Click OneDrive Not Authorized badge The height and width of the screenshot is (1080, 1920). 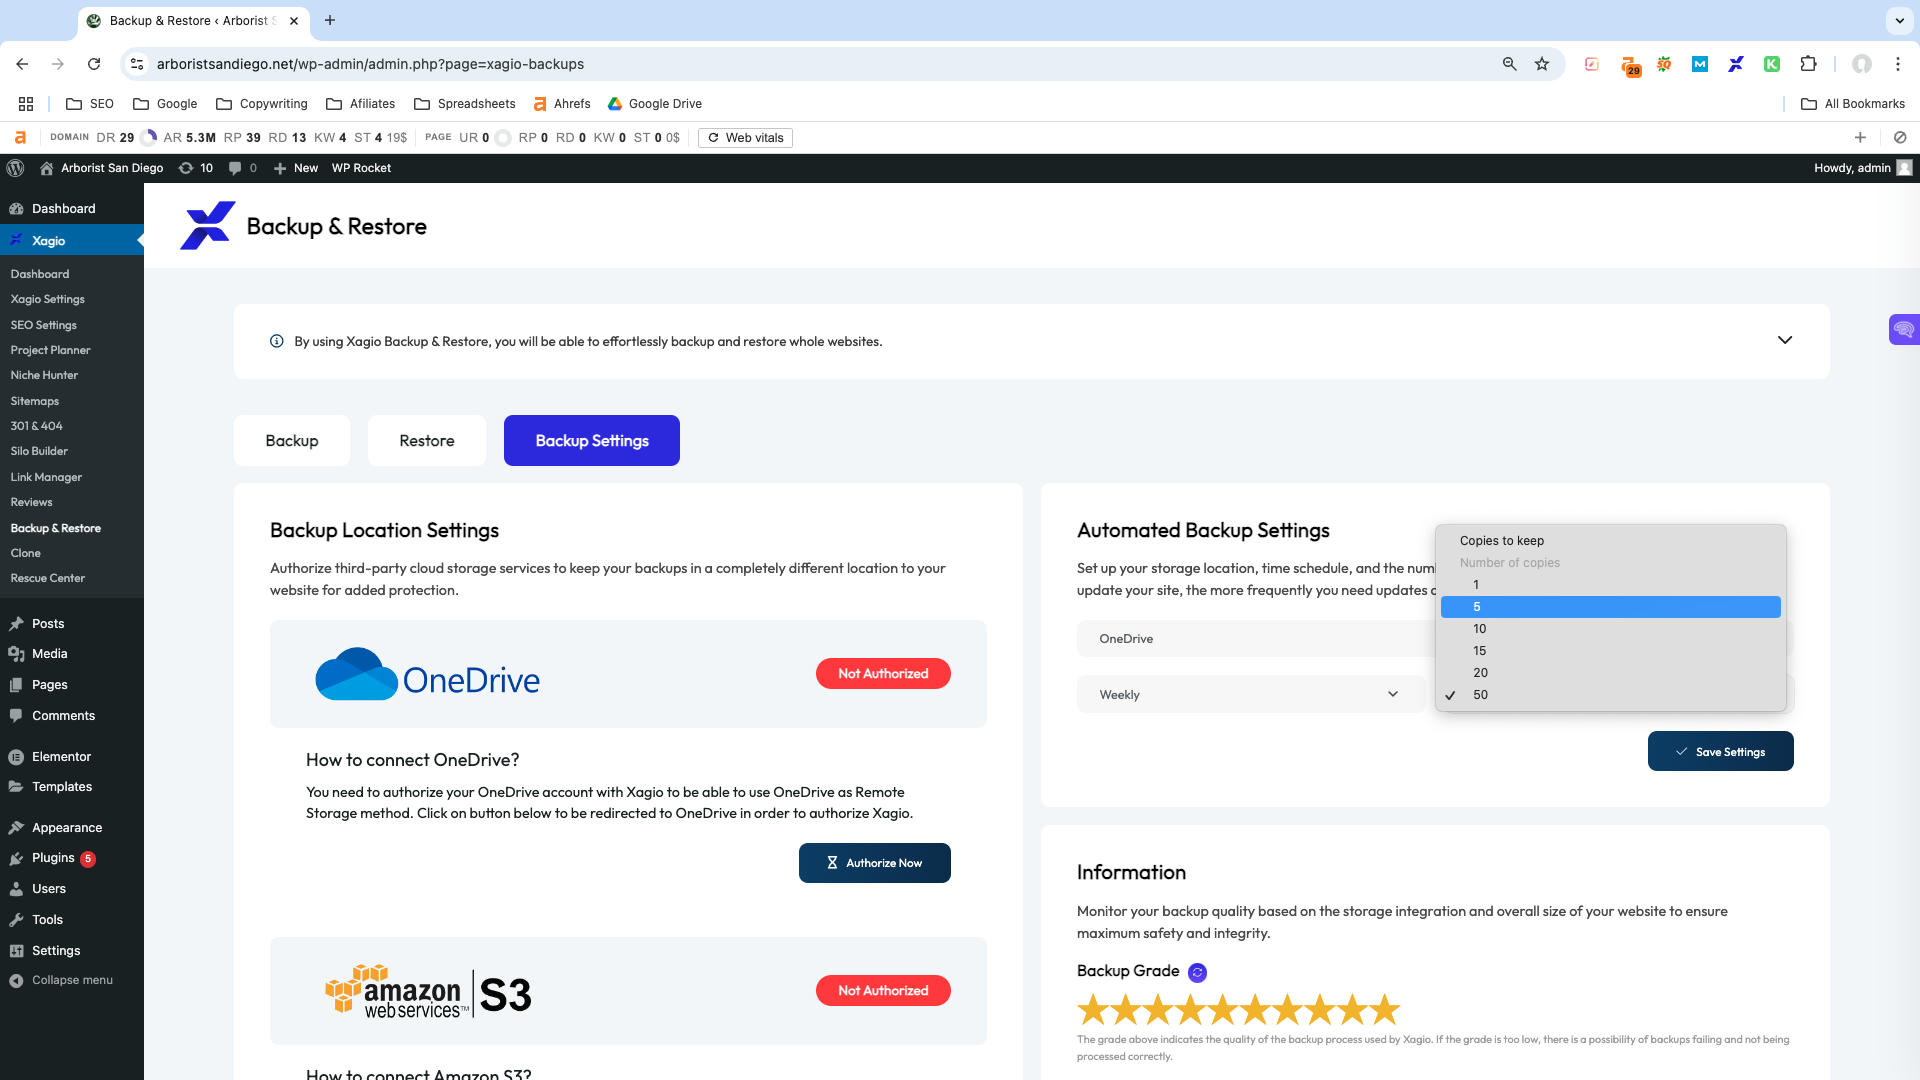[883, 674]
